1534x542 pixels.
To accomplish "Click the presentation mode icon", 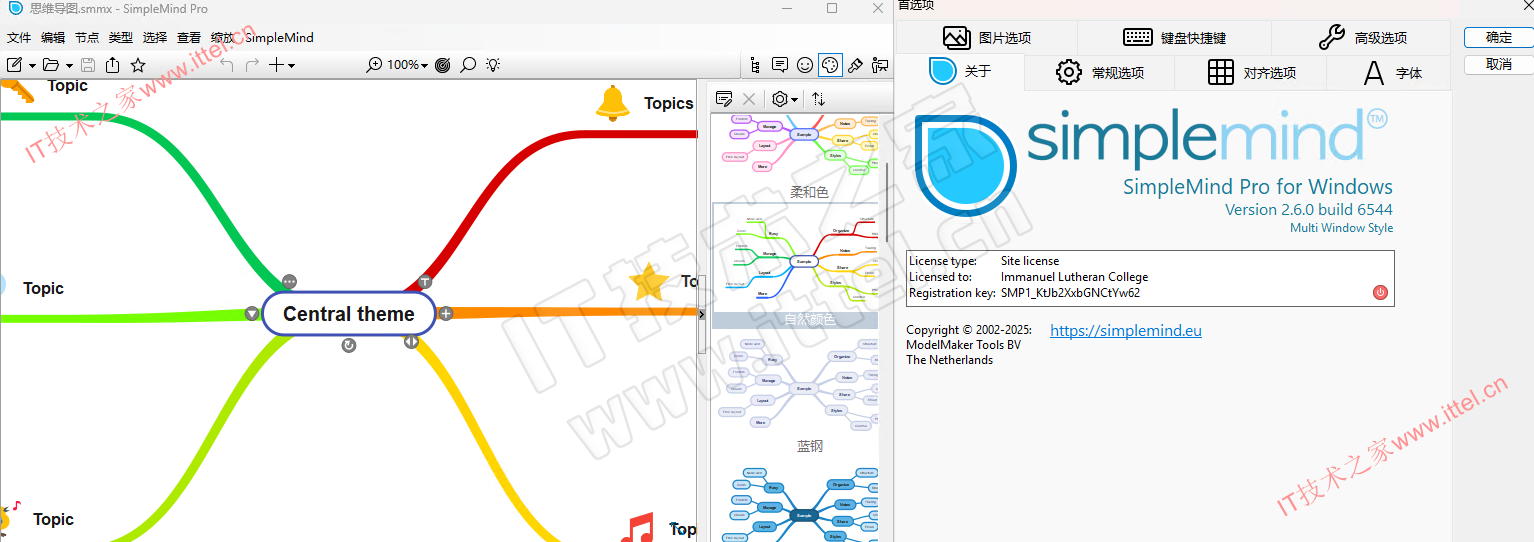I will coord(880,65).
